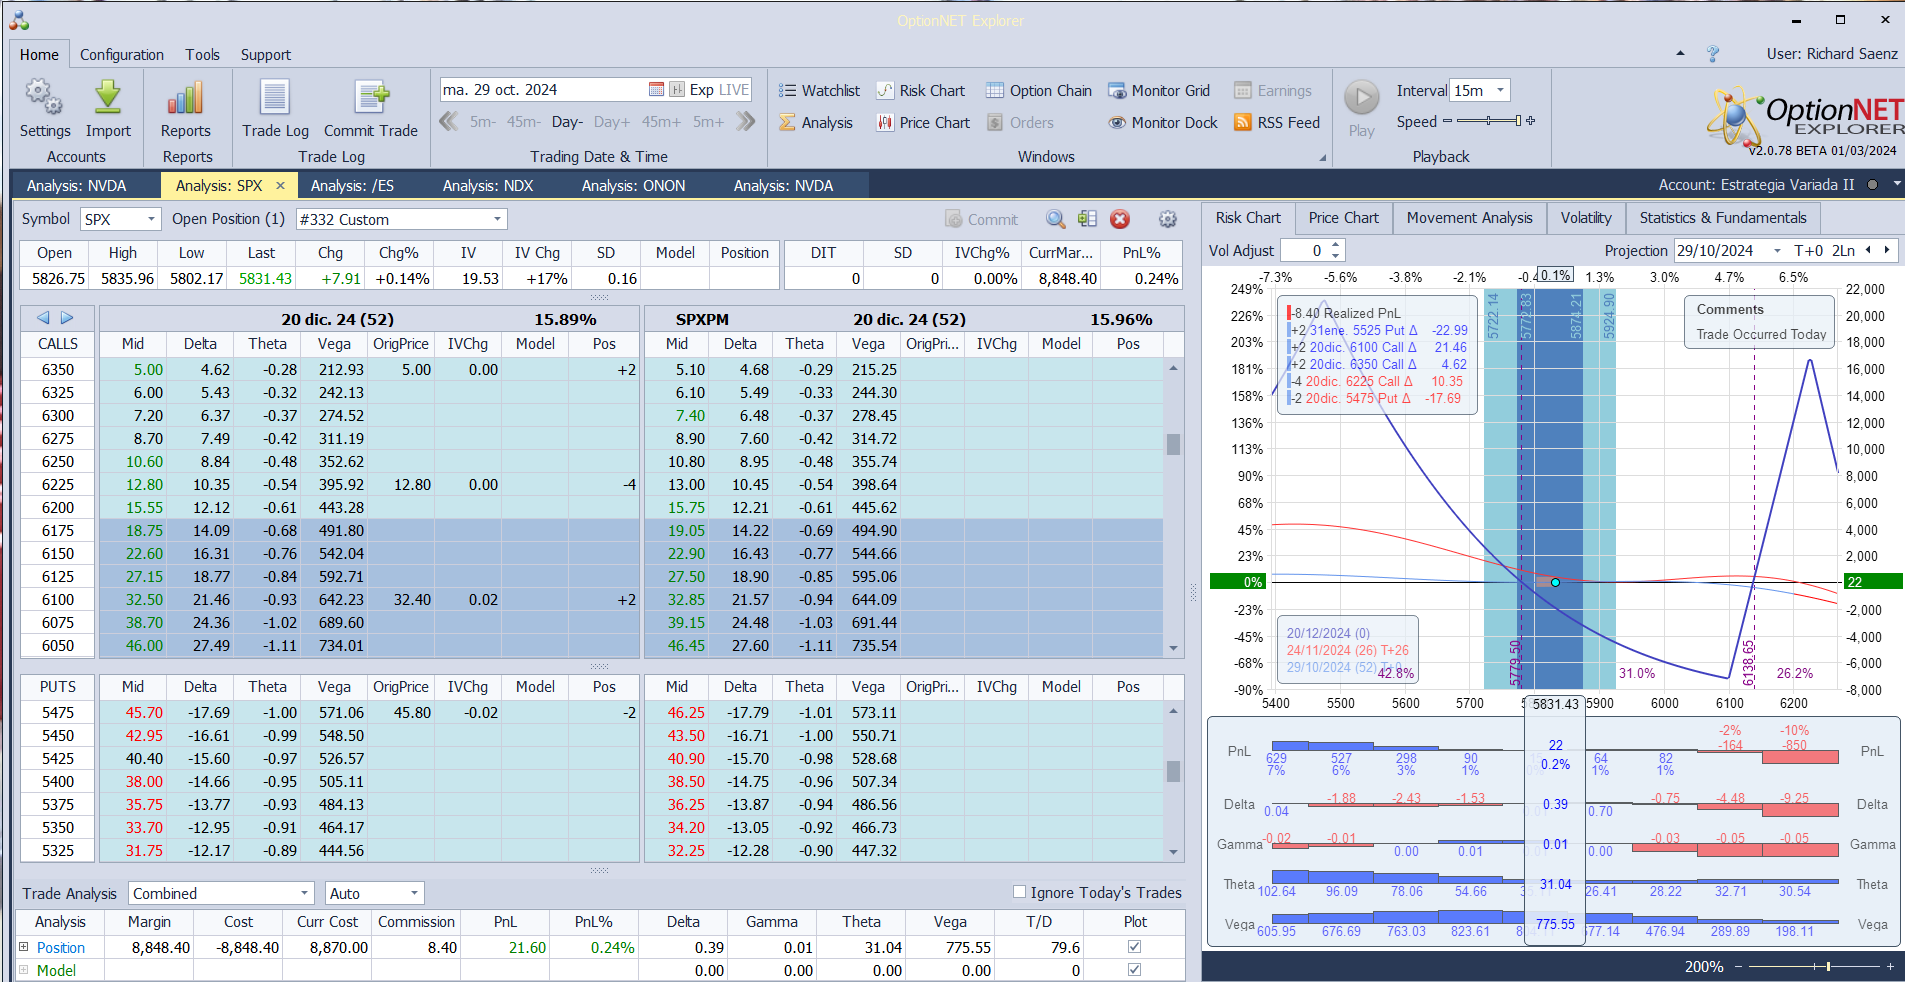Toggle Plot checkbox for Position row
Screen dimensions: 1905x982
pyautogui.click(x=1134, y=946)
